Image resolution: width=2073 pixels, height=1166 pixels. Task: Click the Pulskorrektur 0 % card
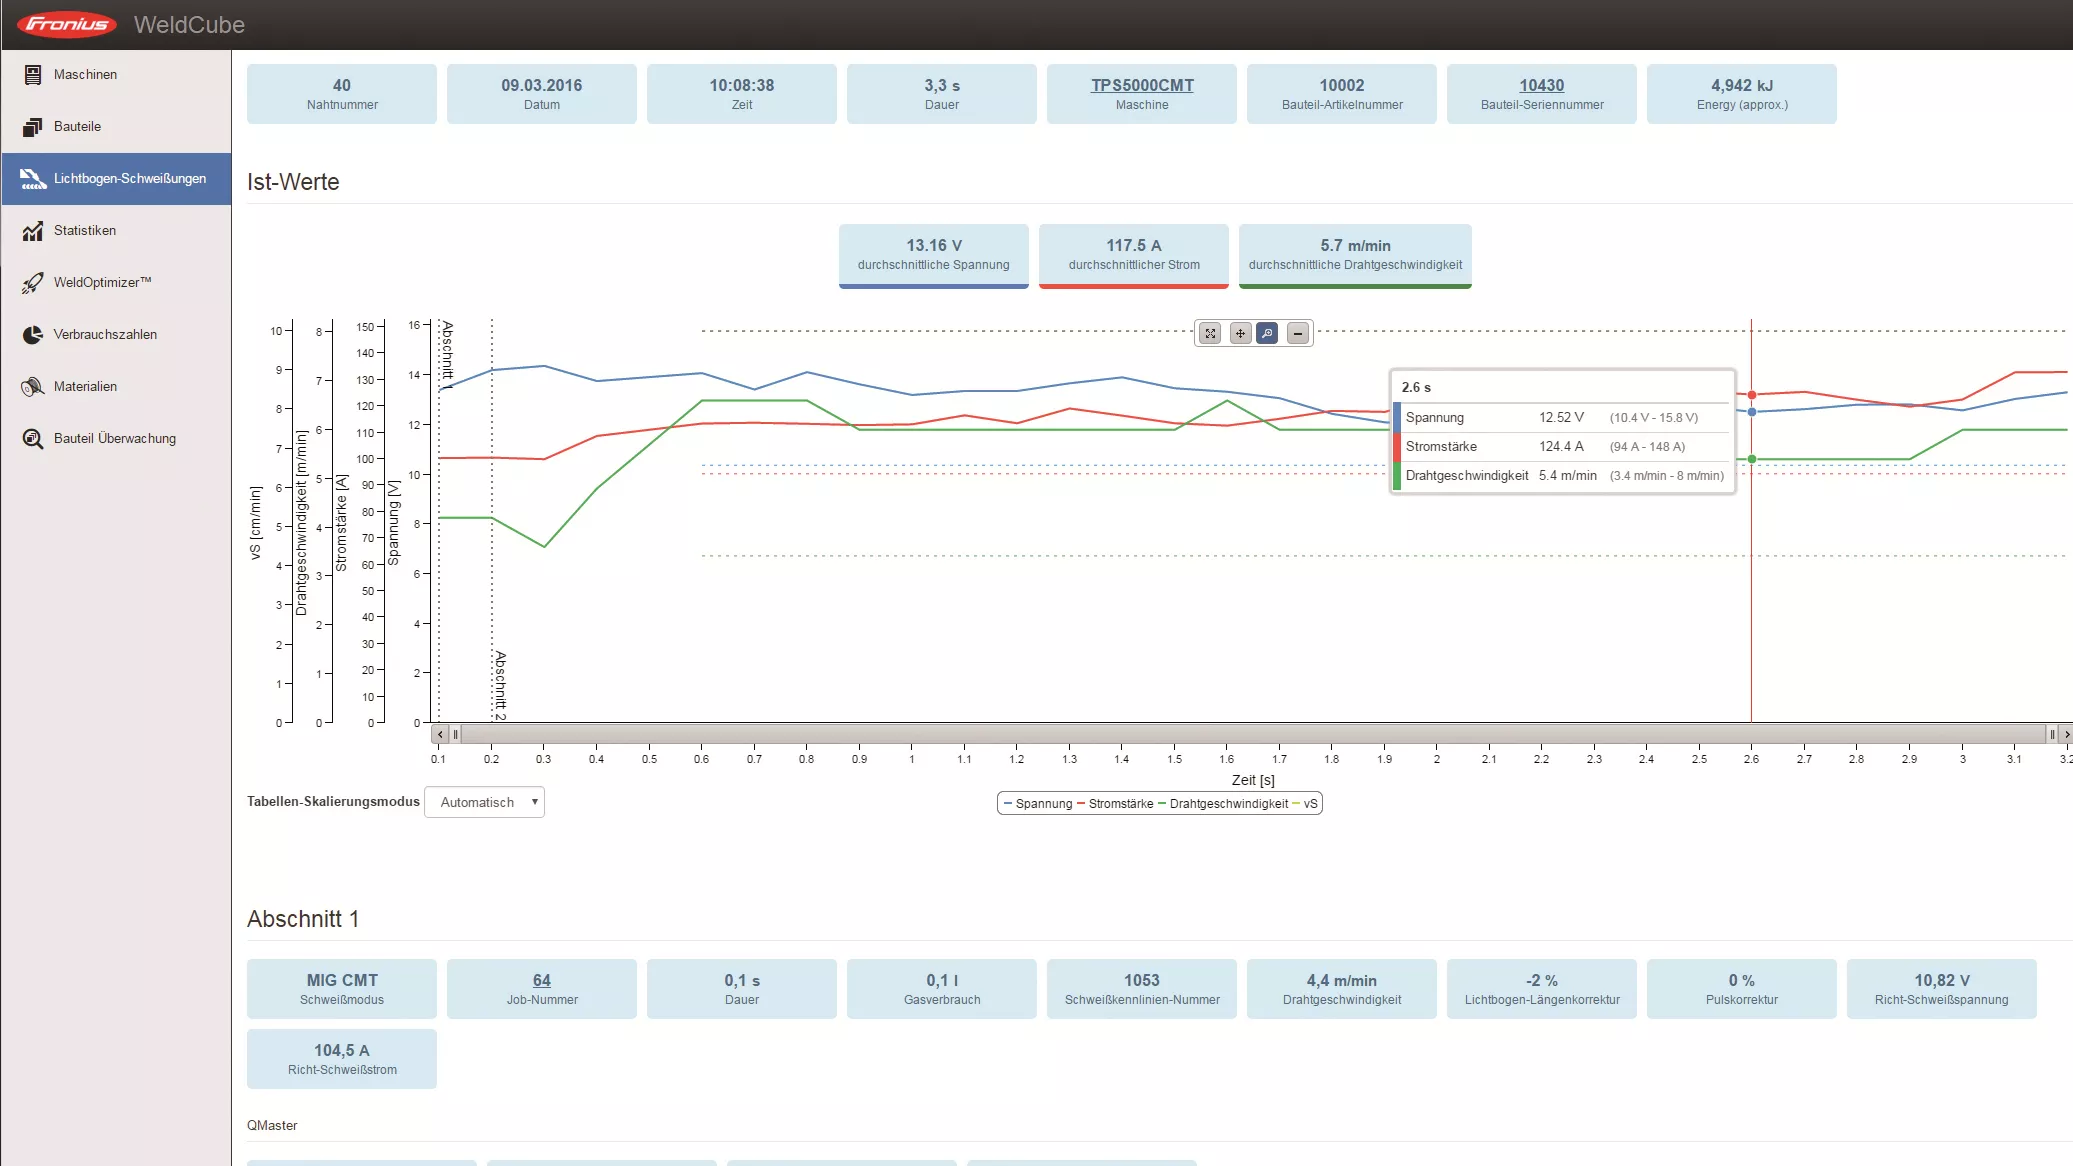1742,989
